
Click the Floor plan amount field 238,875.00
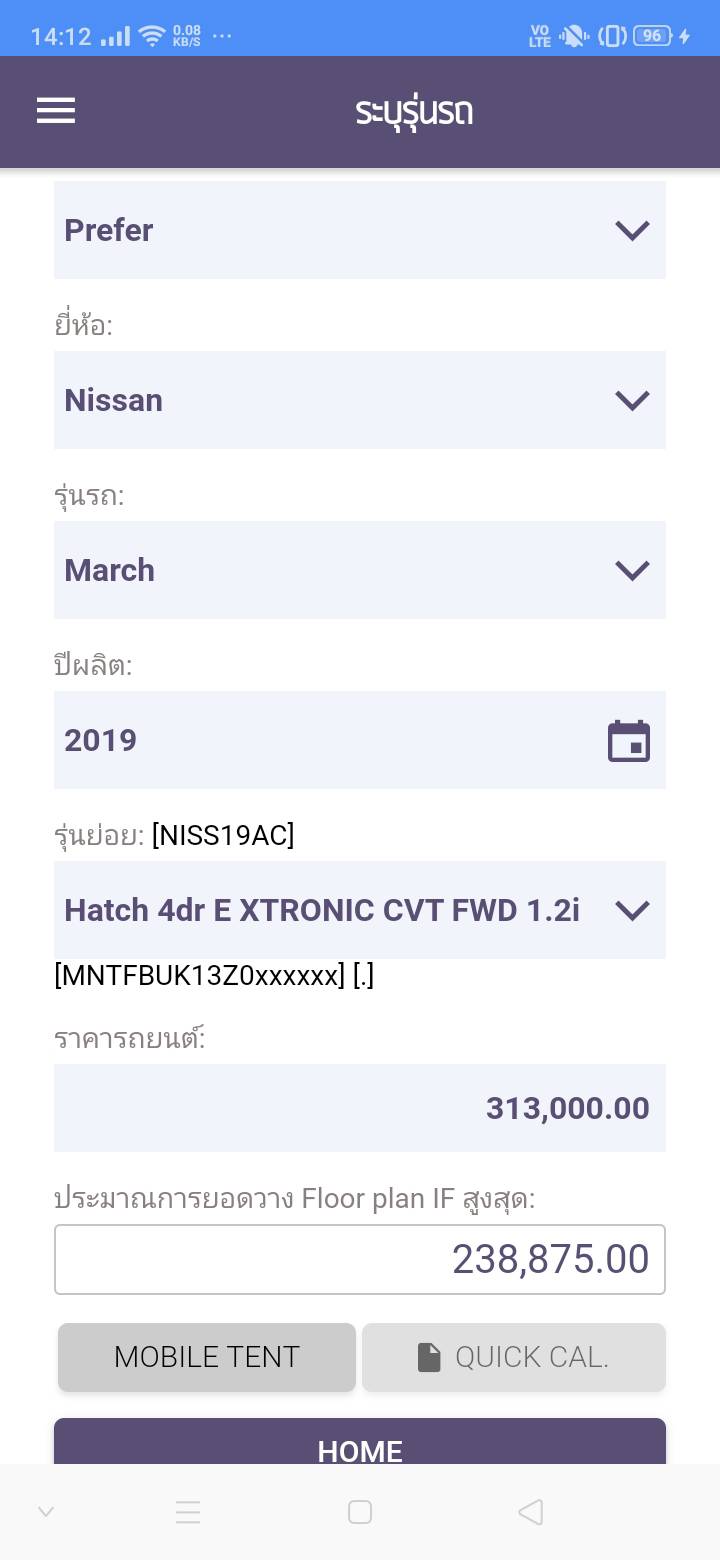coord(359,1259)
